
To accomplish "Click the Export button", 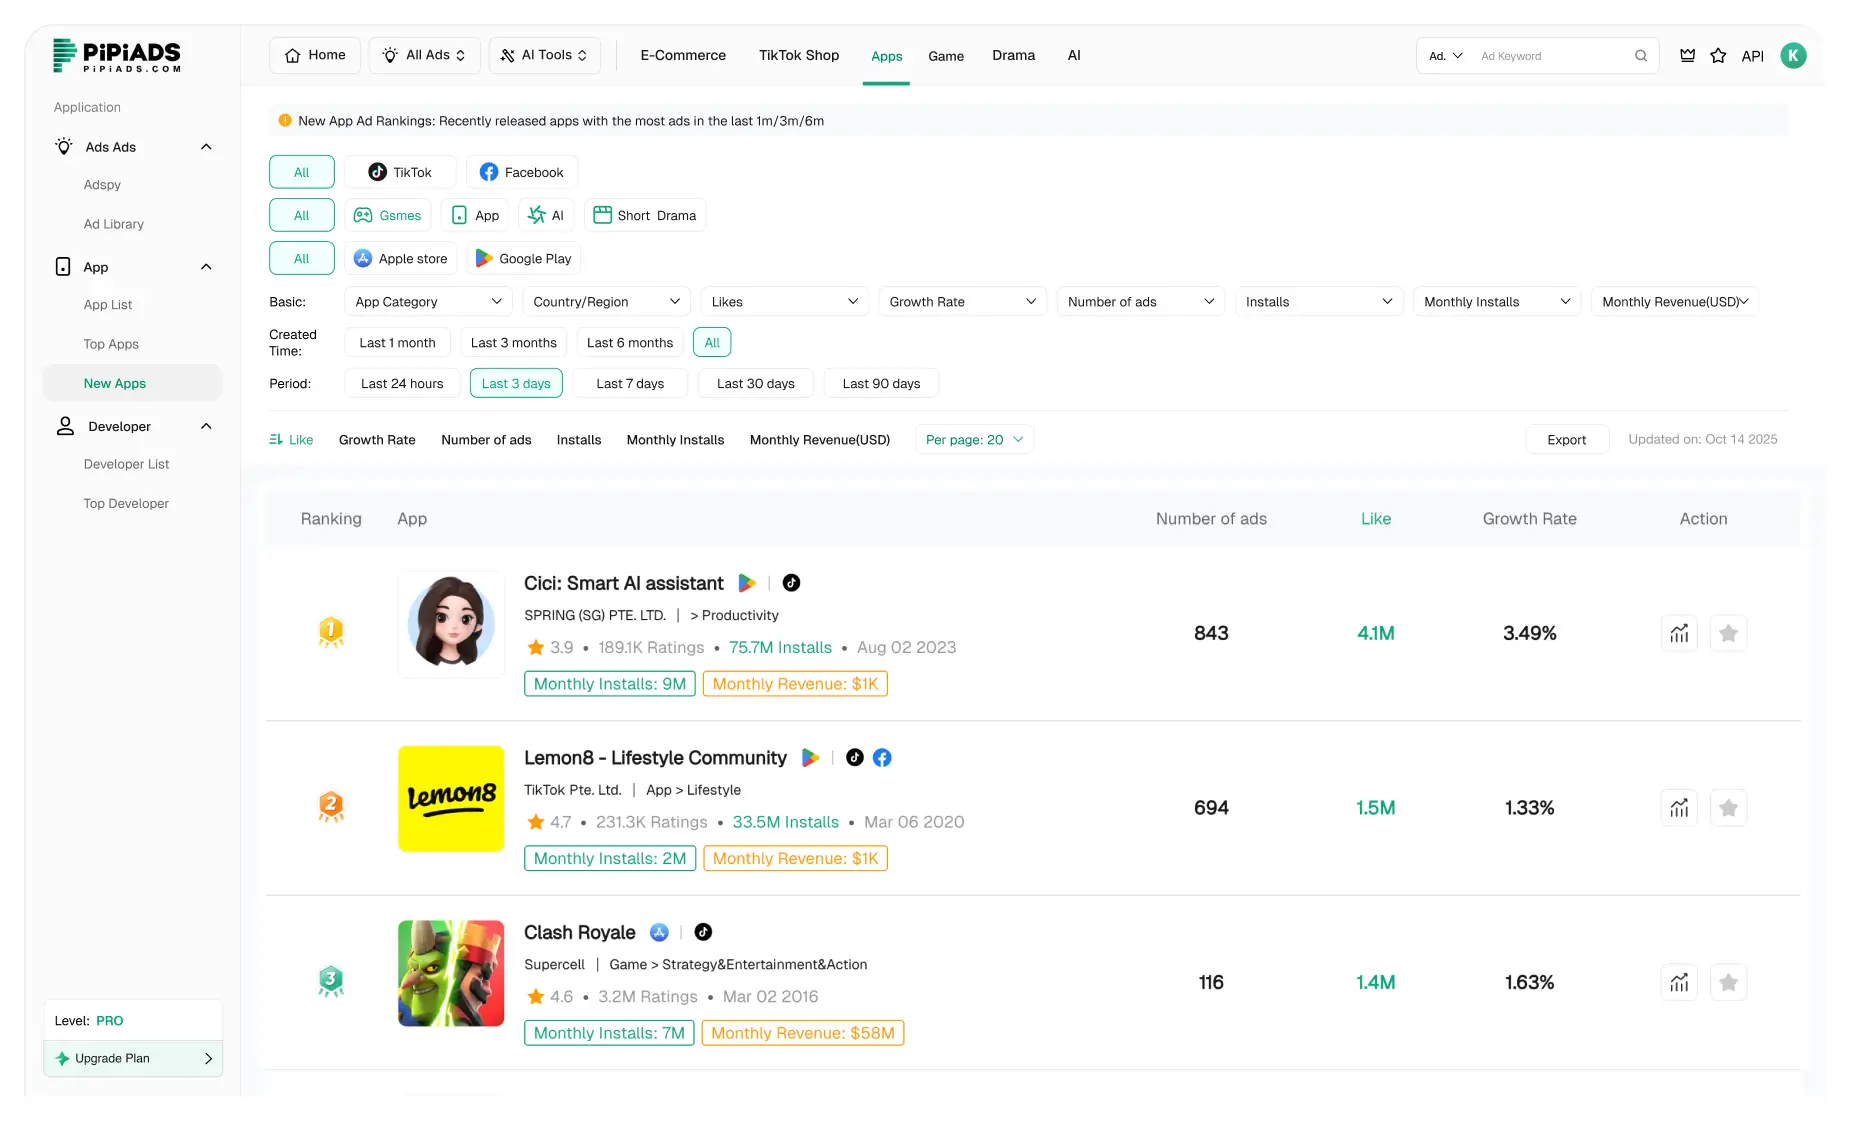I will tap(1566, 440).
